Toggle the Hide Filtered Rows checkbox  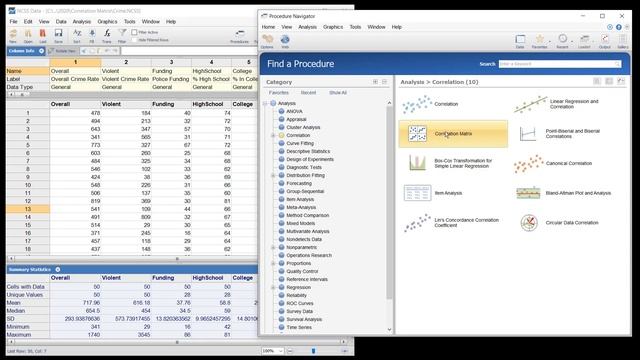[x=134, y=40]
